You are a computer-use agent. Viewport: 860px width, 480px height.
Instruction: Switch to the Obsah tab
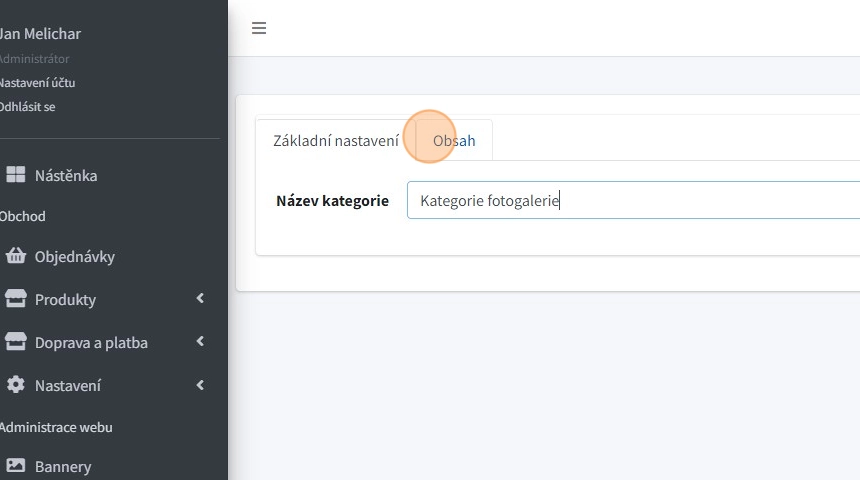pos(454,141)
